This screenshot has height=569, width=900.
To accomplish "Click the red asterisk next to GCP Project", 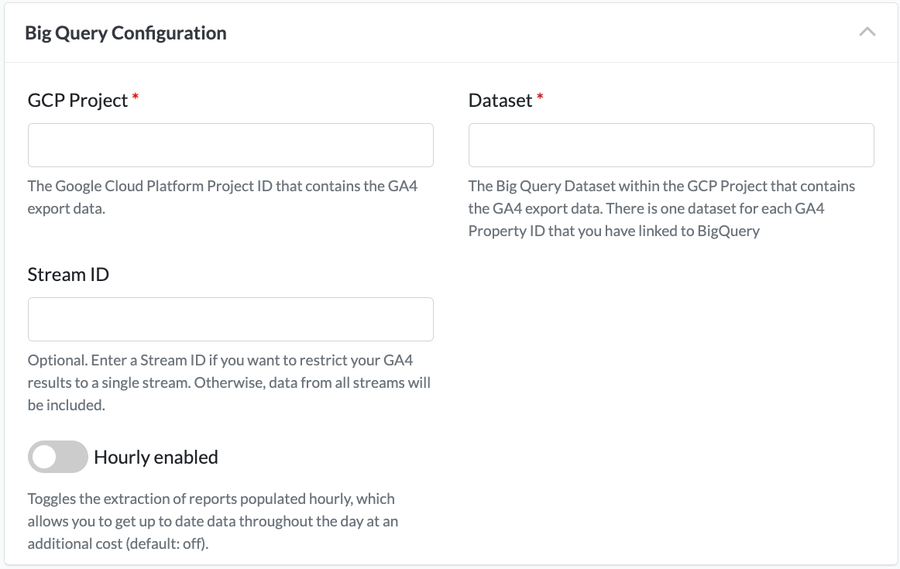I will [x=135, y=98].
